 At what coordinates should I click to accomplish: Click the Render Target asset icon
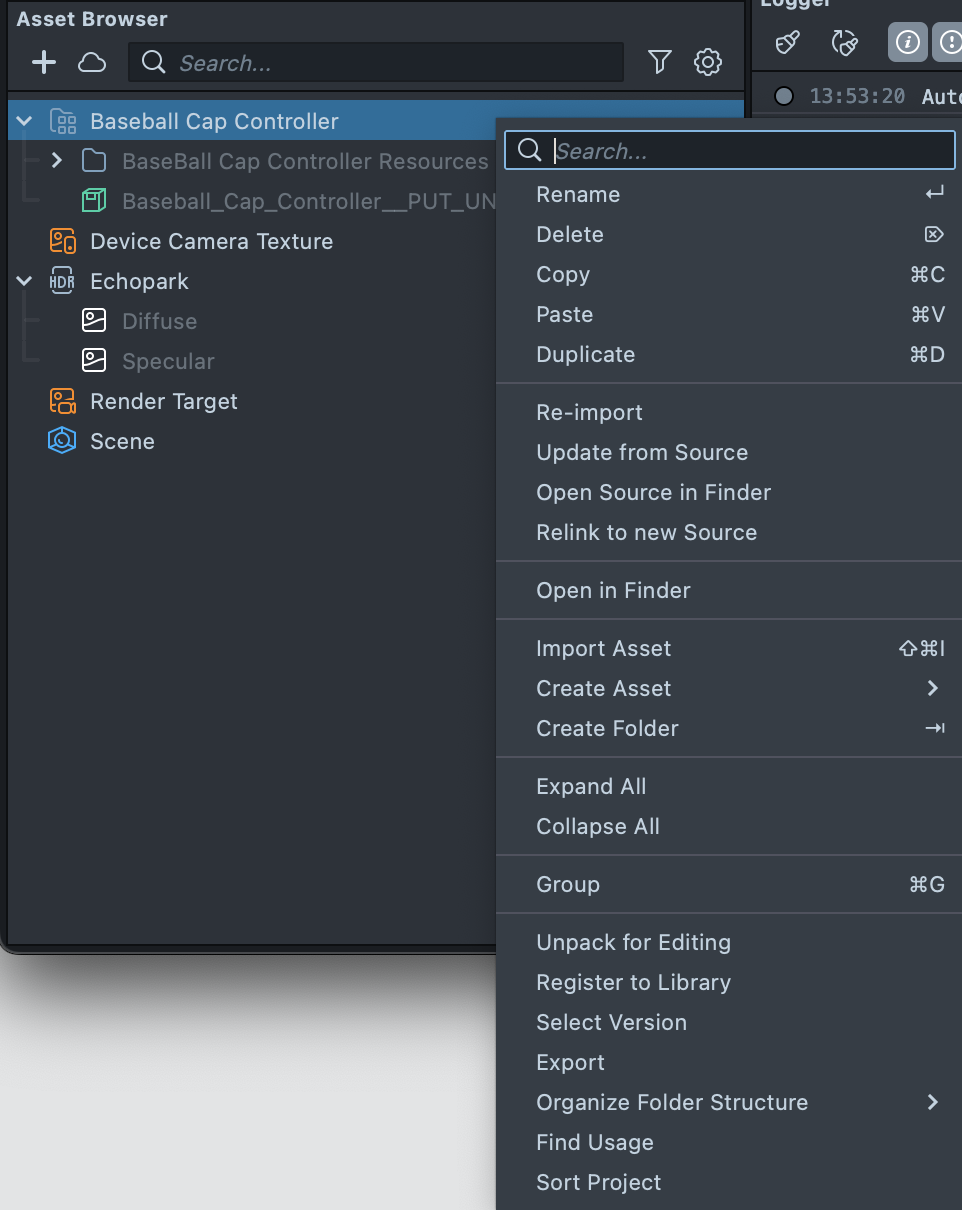tap(62, 401)
